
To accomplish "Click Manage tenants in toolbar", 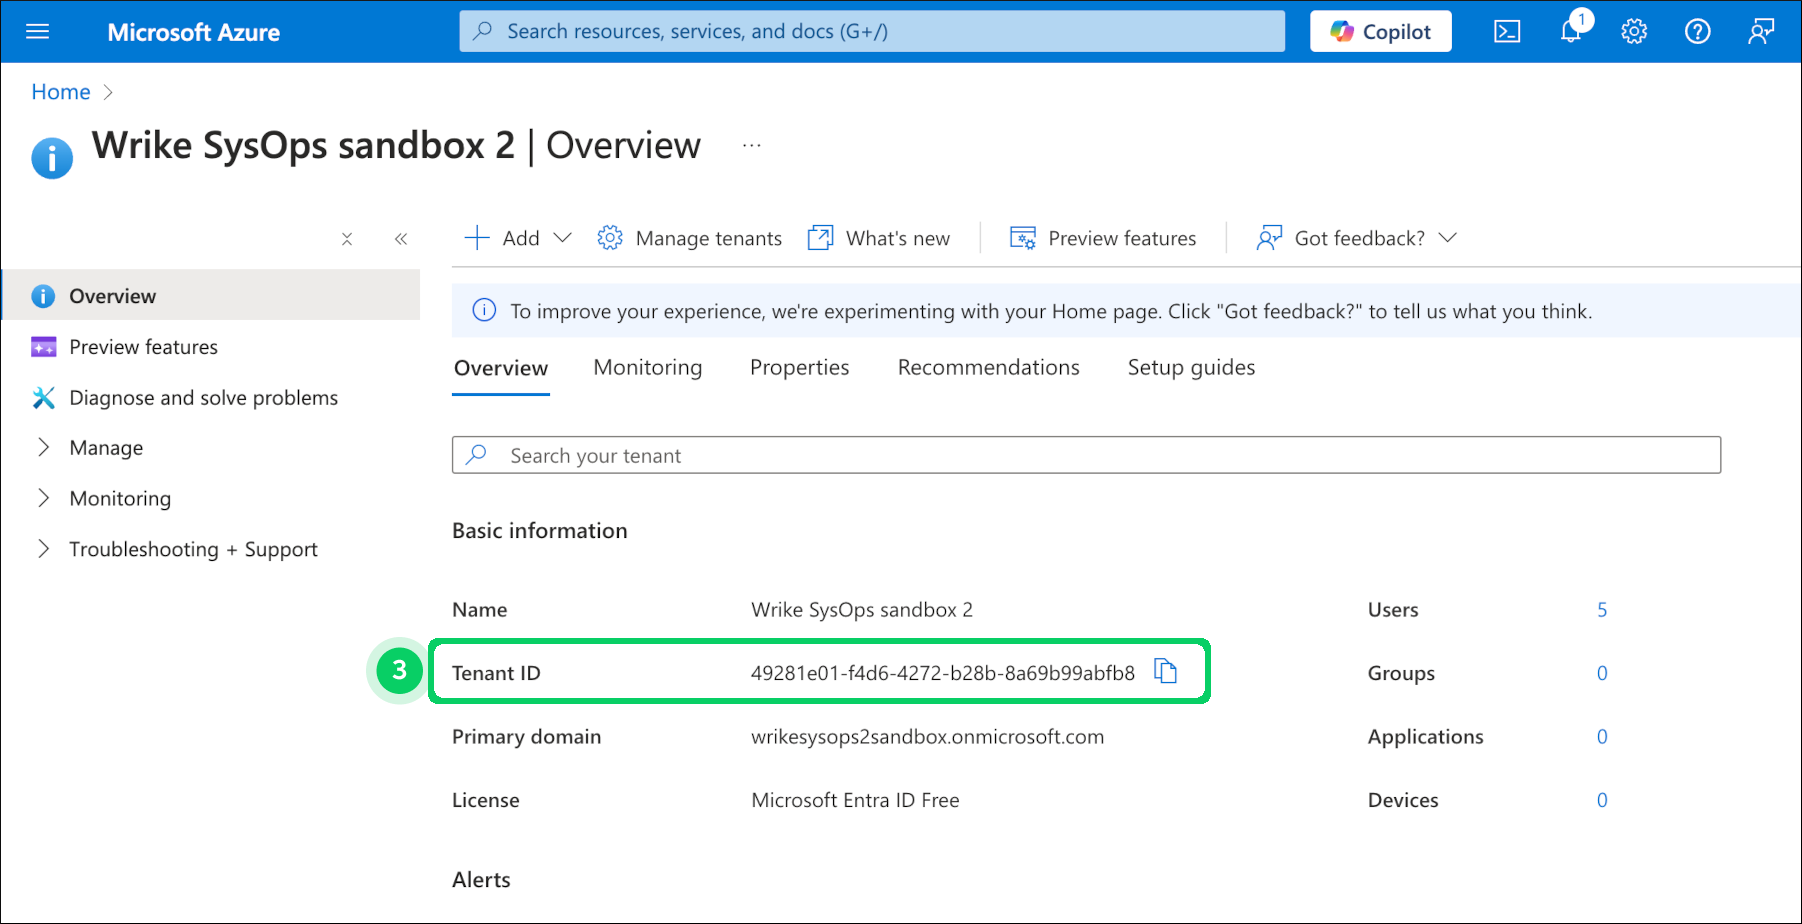I will (x=690, y=238).
